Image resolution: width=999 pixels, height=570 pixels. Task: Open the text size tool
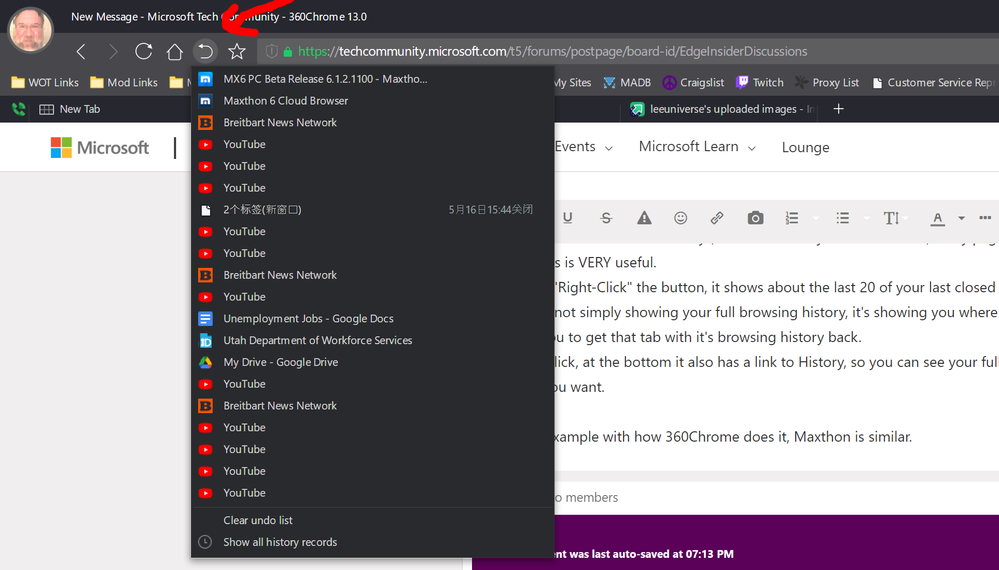(891, 218)
